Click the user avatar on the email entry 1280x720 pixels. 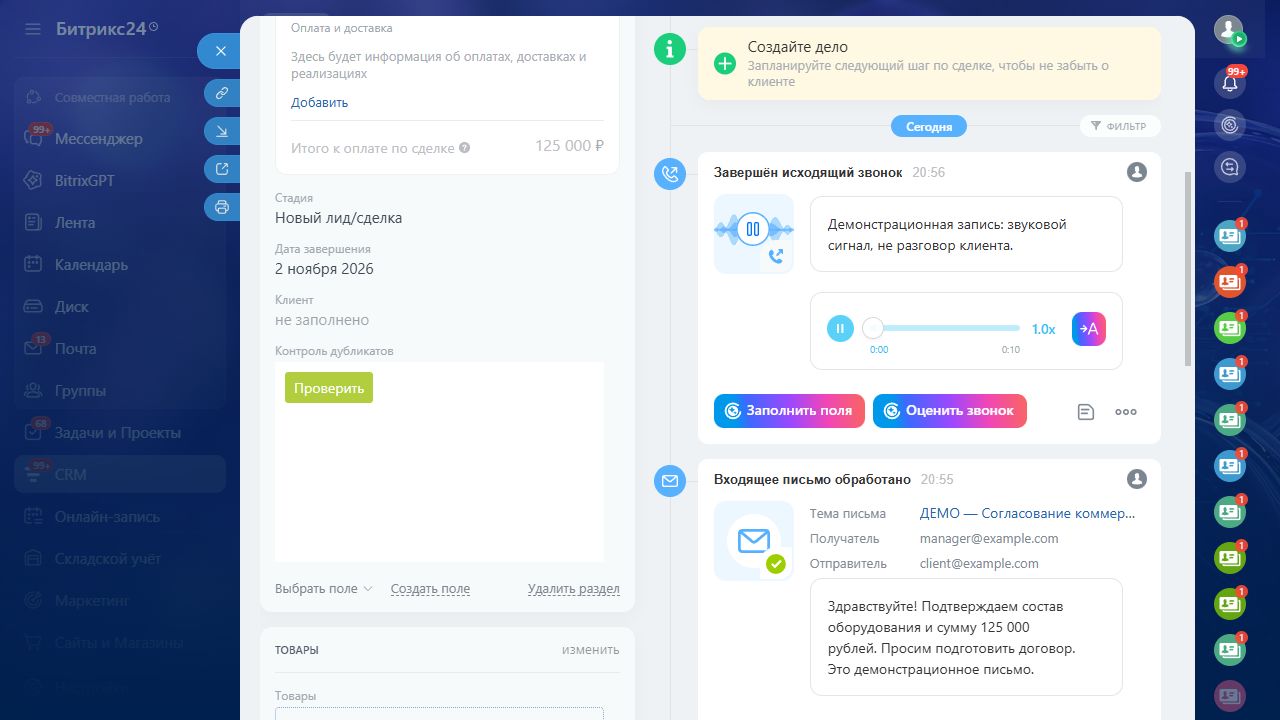tap(1137, 479)
